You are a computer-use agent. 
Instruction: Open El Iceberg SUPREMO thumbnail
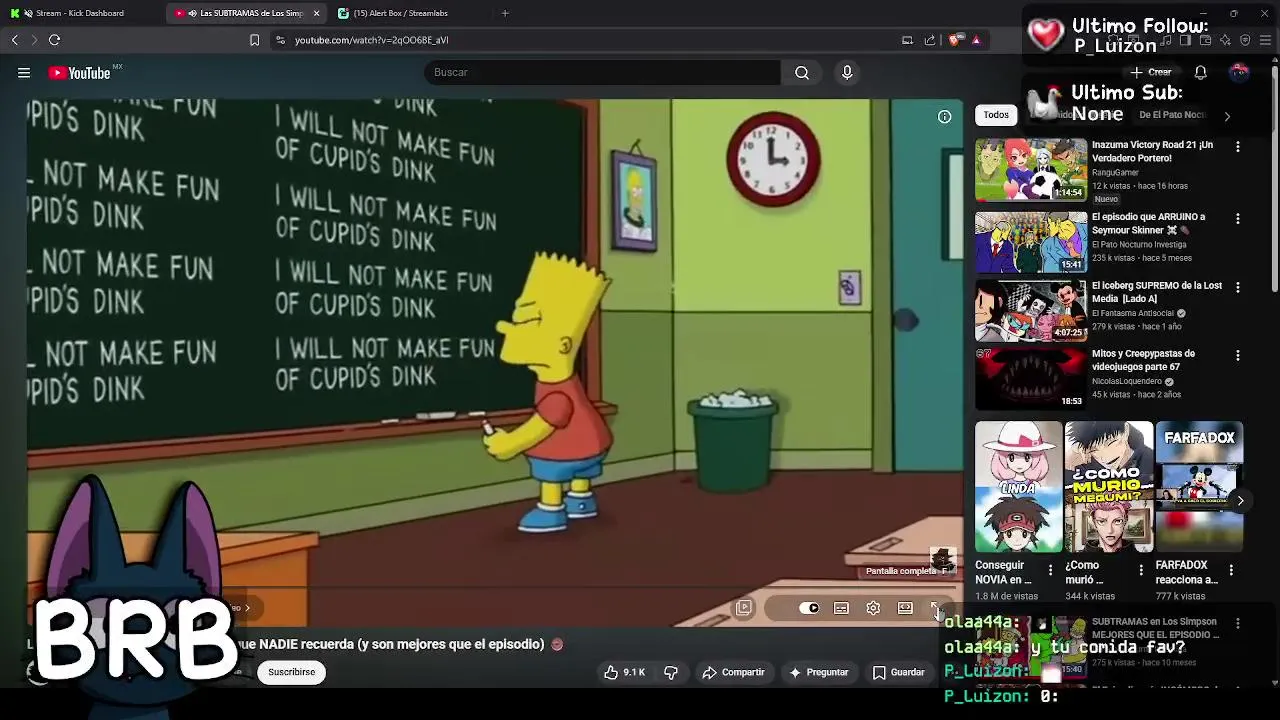[x=1031, y=310]
